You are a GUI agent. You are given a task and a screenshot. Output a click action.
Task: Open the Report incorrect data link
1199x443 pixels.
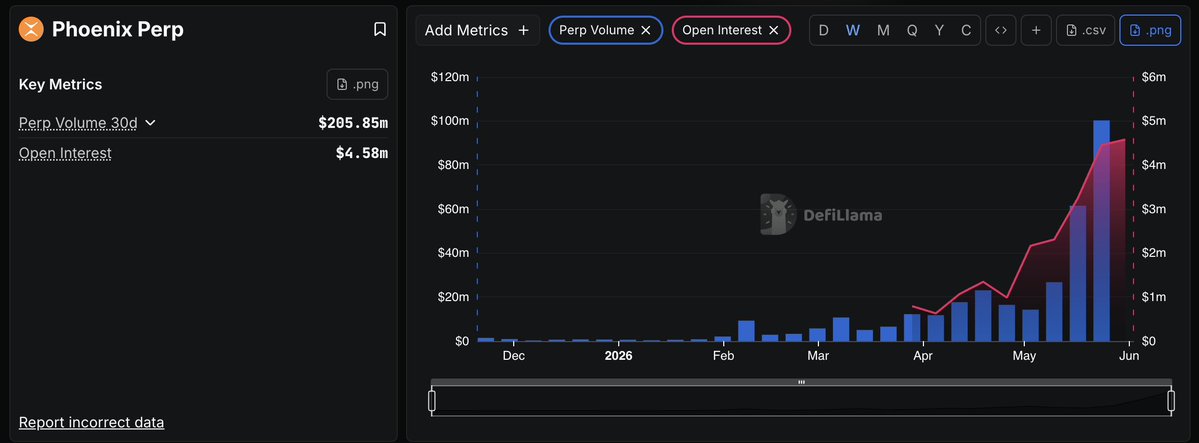tap(92, 422)
